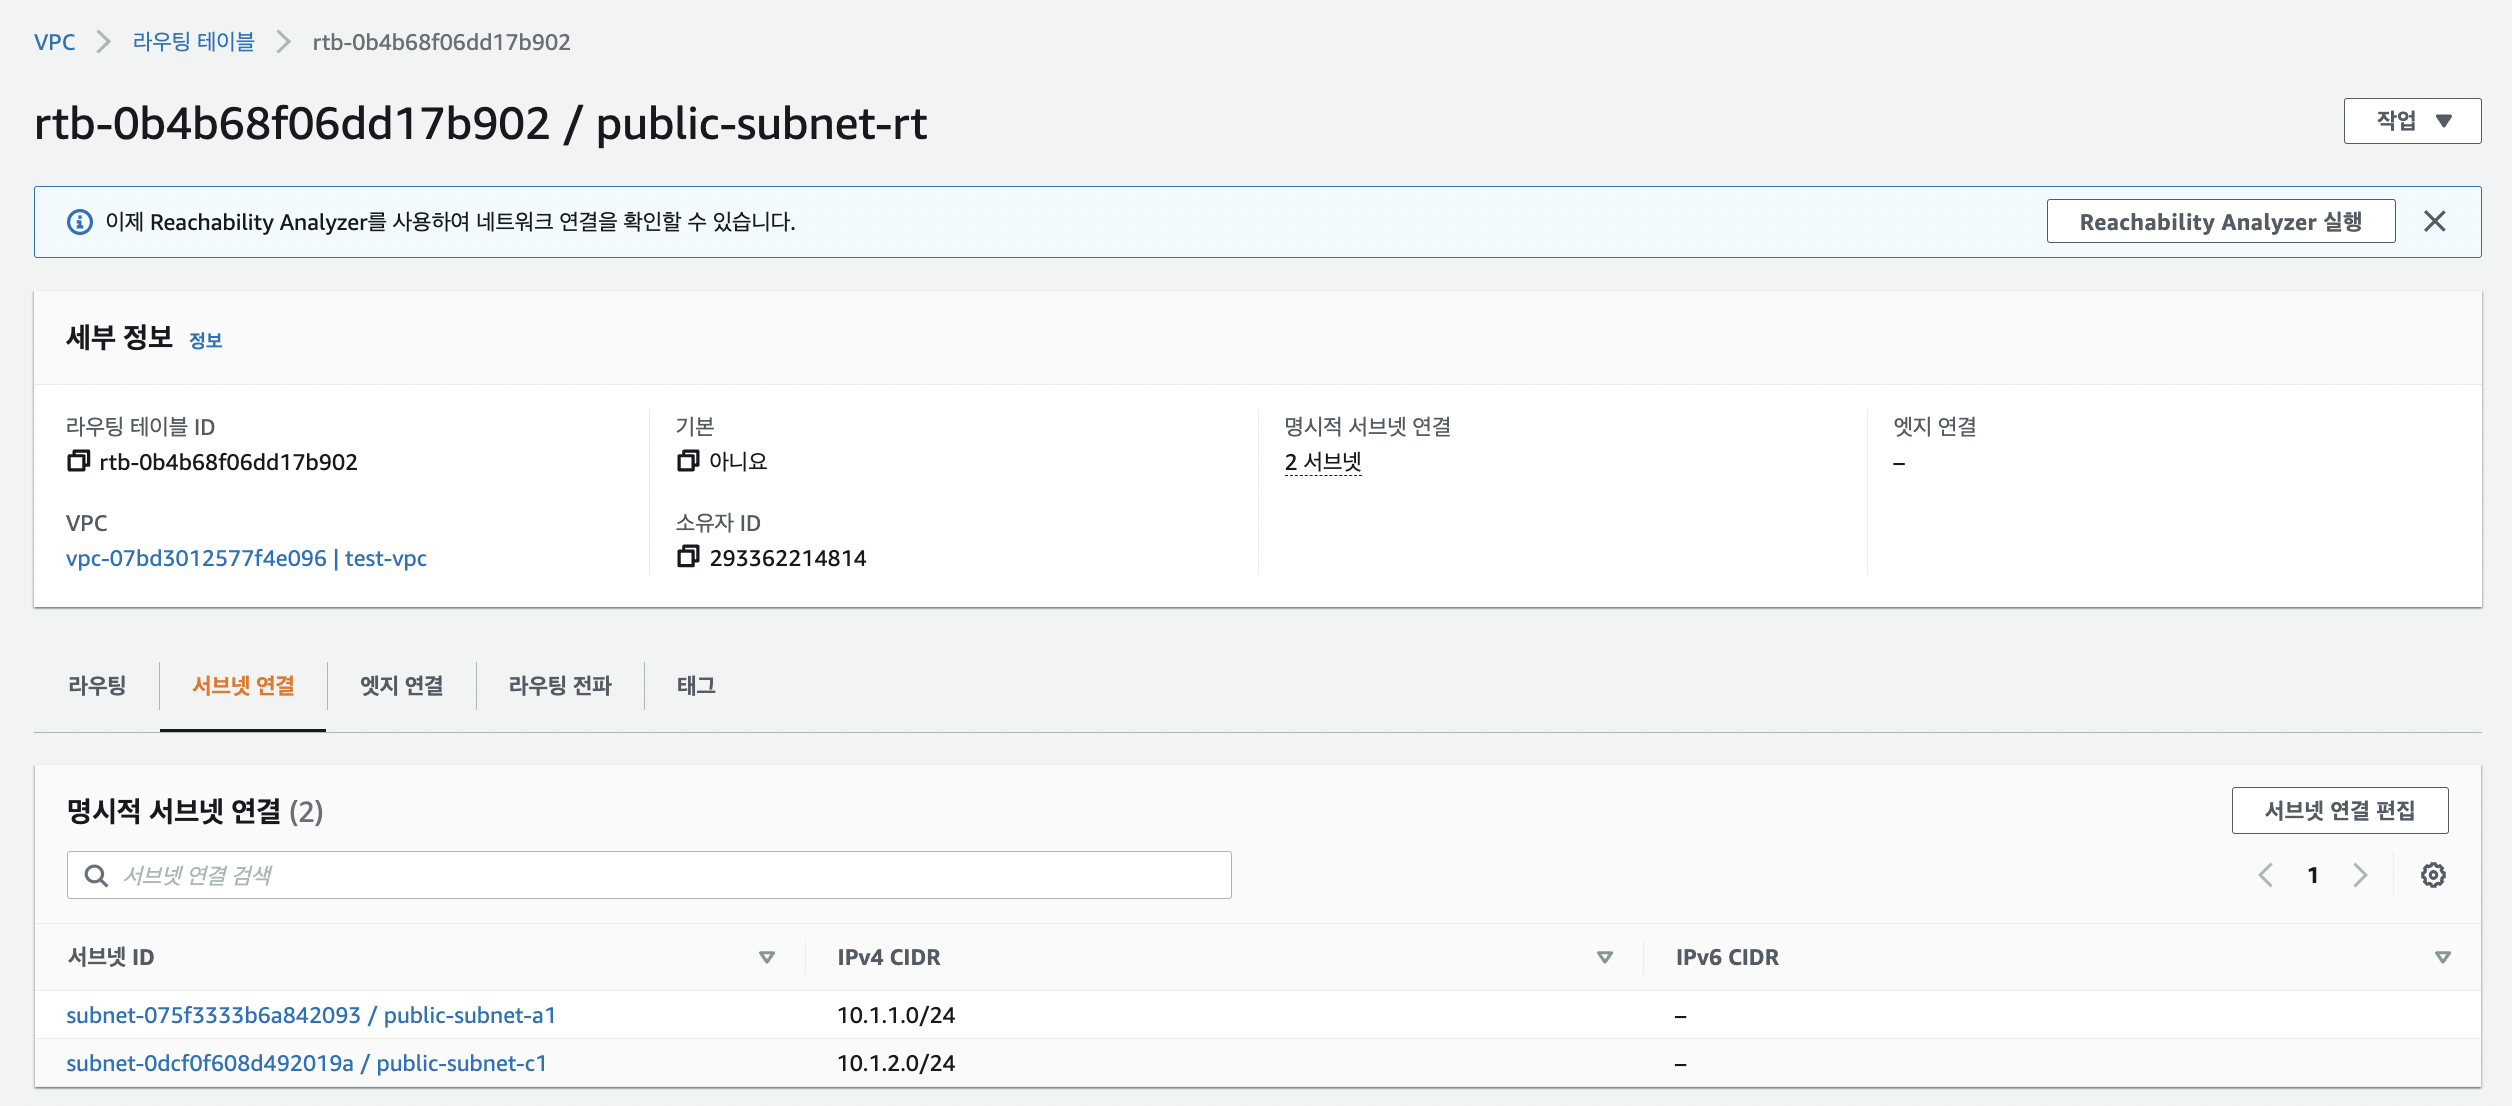Sort by 서브넷 ID column arrow

(x=767, y=958)
